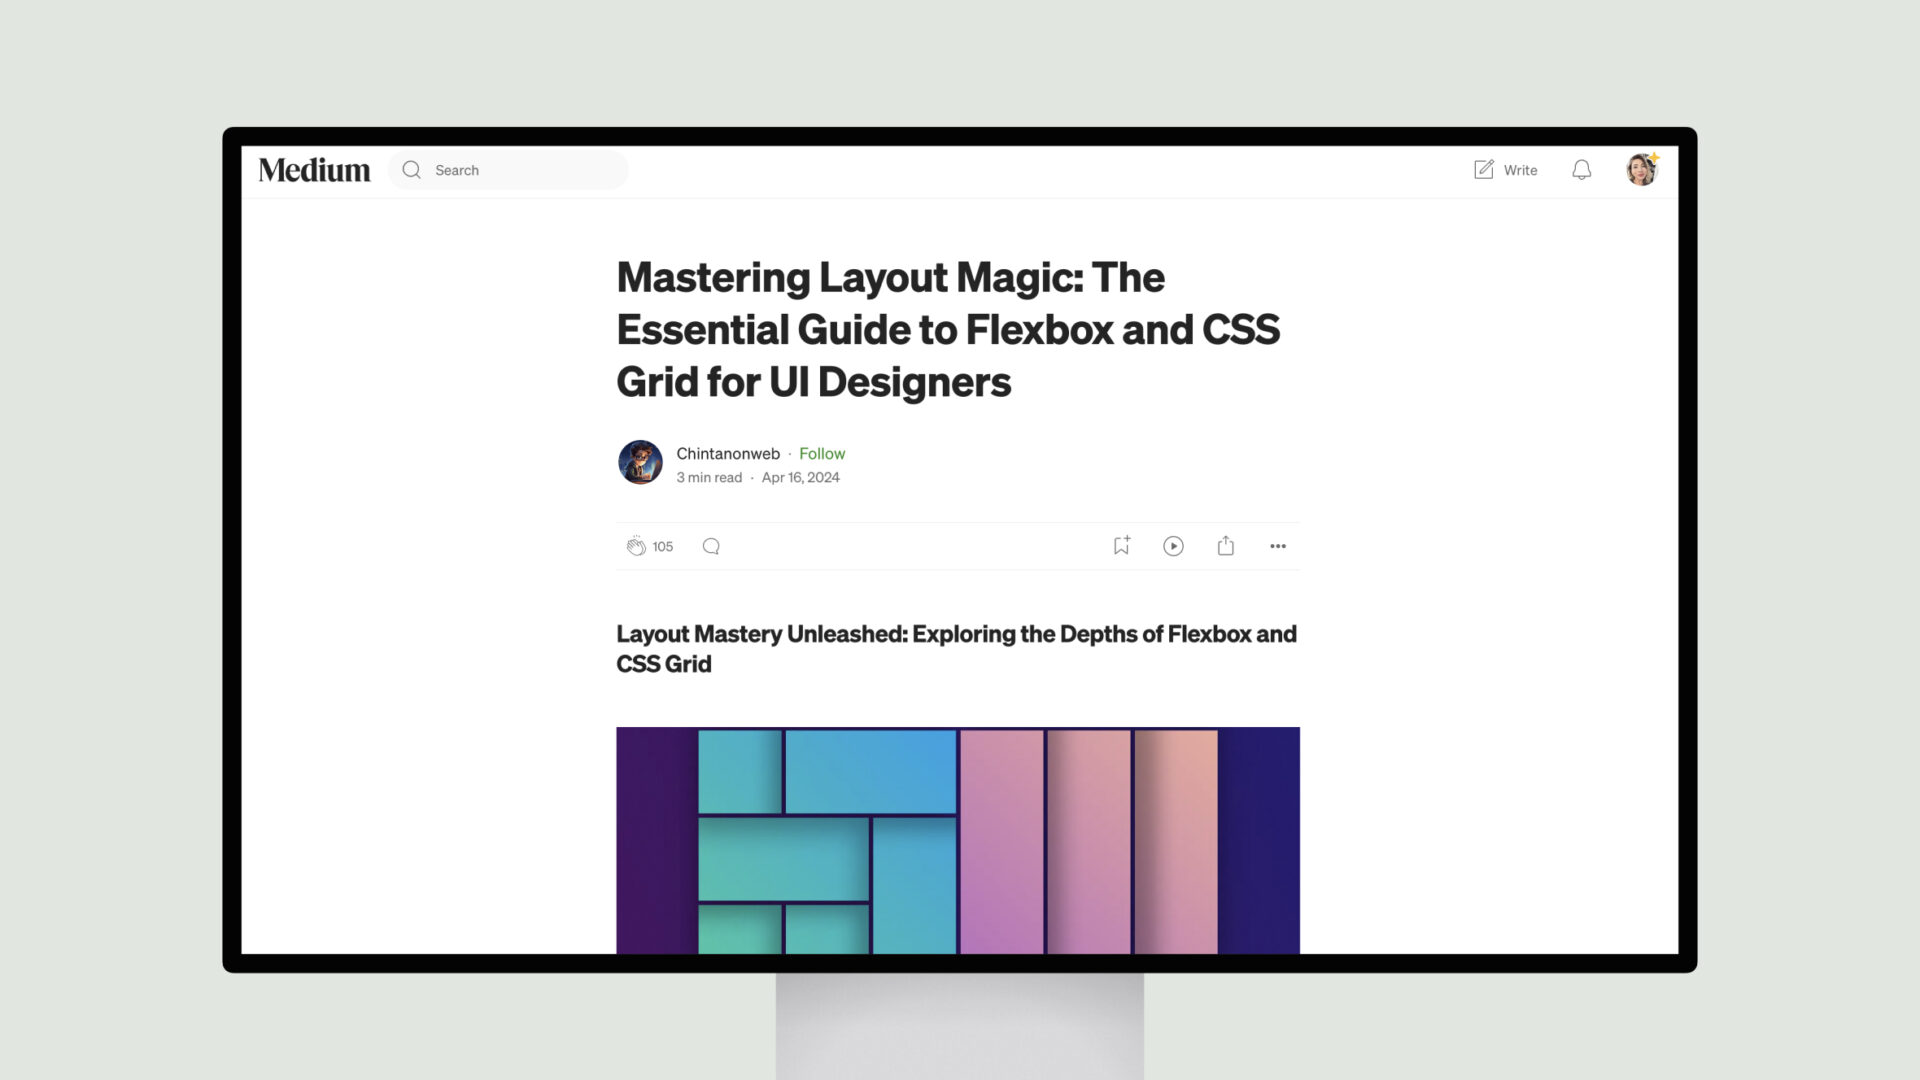Click the search magnifier icon
Image resolution: width=1920 pixels, height=1080 pixels.
point(411,169)
